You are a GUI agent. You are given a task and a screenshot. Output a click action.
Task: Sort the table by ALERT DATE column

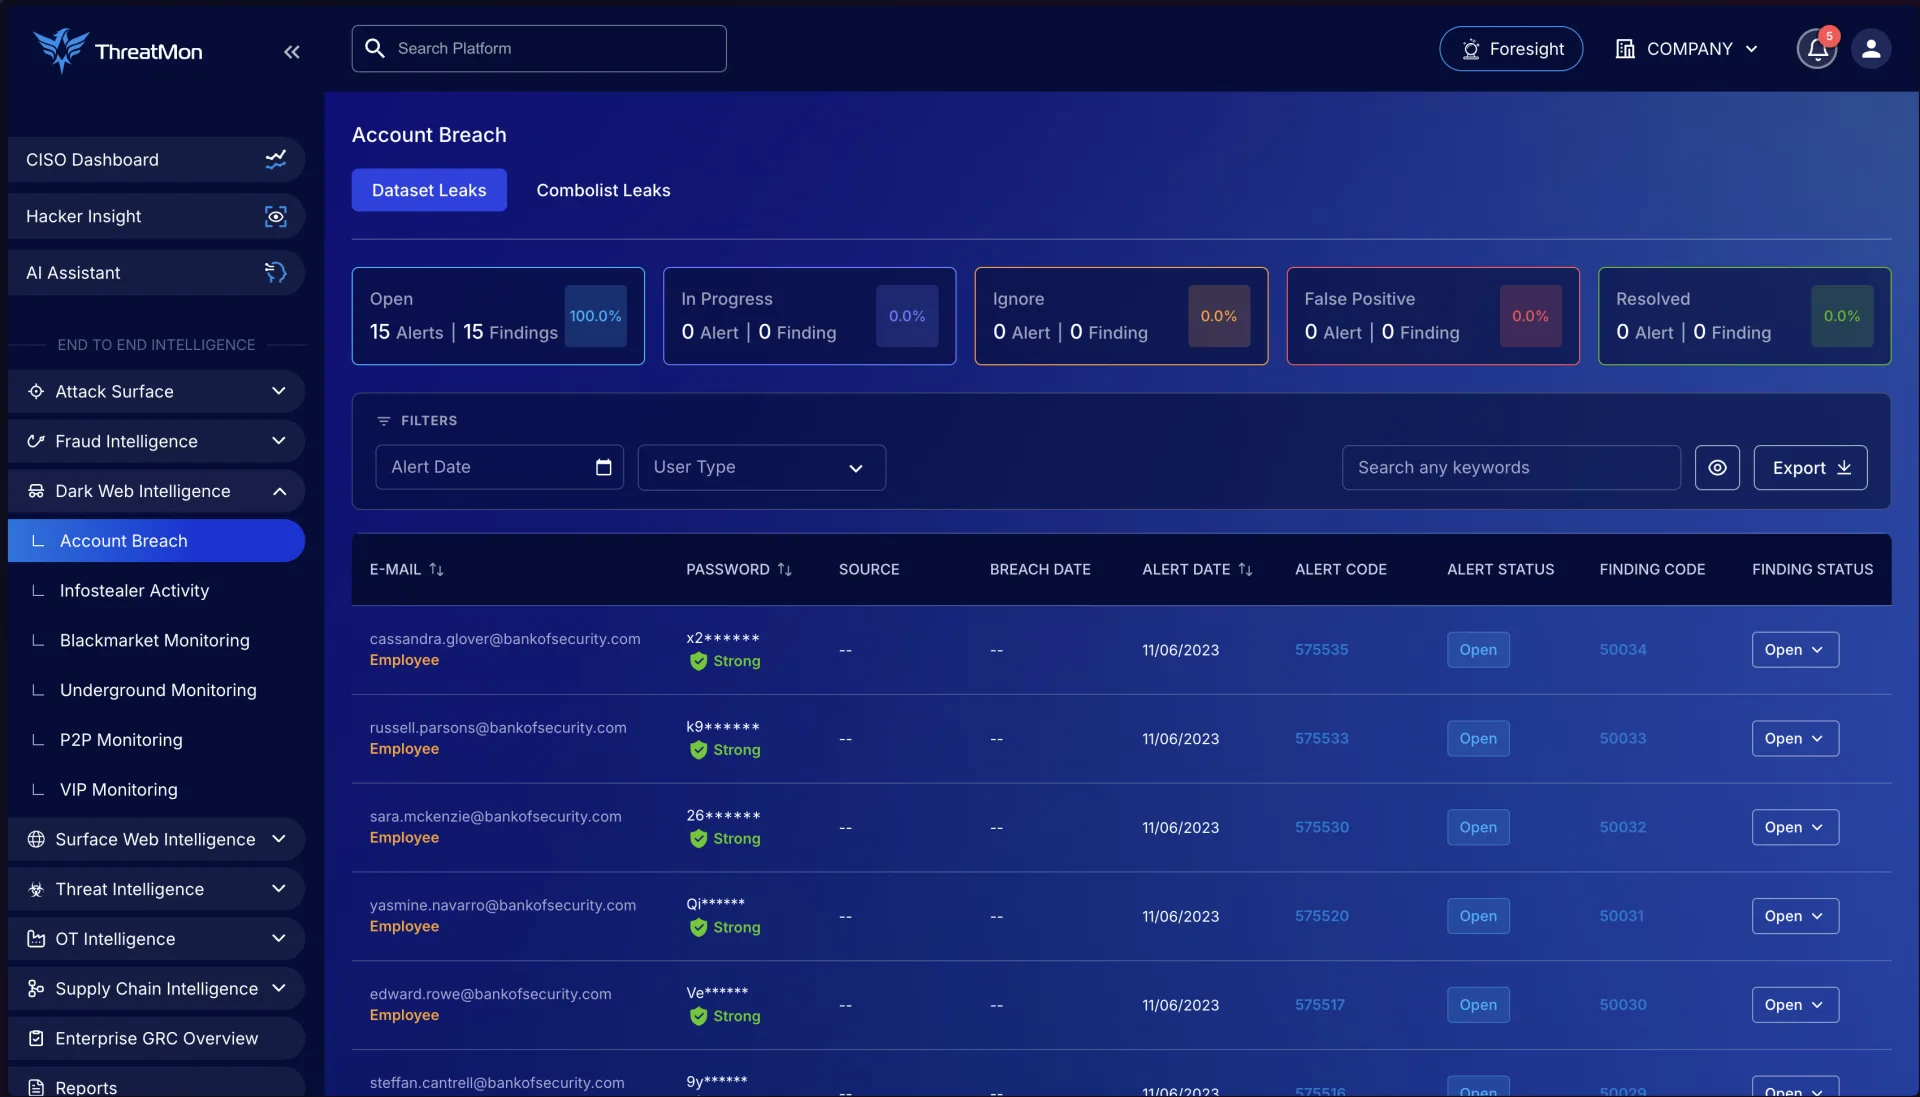(1245, 569)
